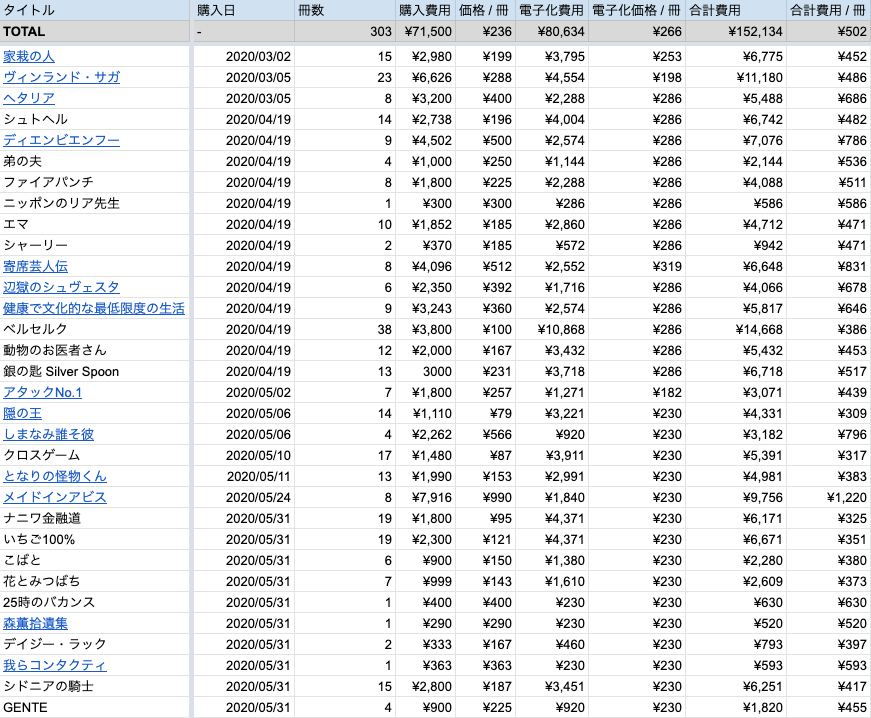Select the ナニワ金融道 title cell

[95, 519]
